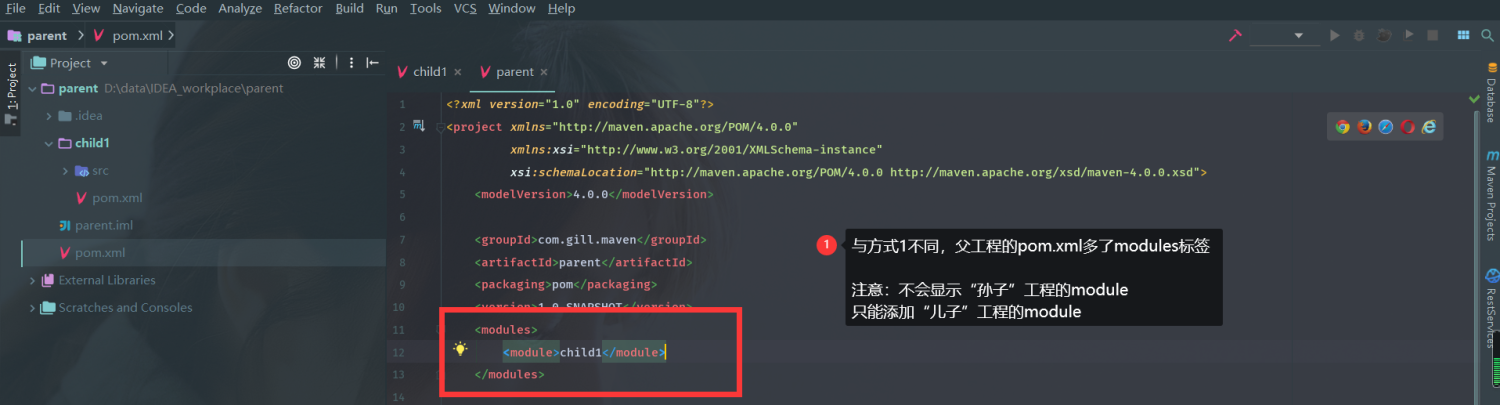Click the Stop square icon
The image size is (1500, 405).
tap(1433, 35)
